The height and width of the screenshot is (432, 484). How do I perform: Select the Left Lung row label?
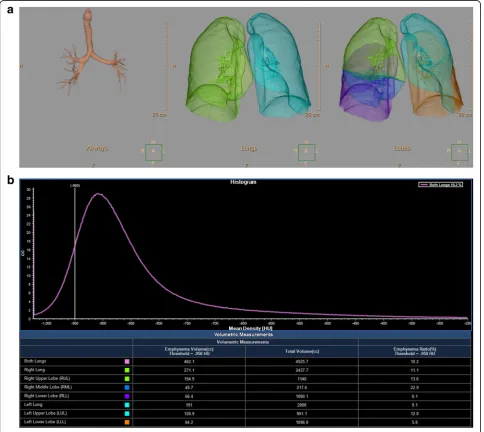(x=33, y=405)
